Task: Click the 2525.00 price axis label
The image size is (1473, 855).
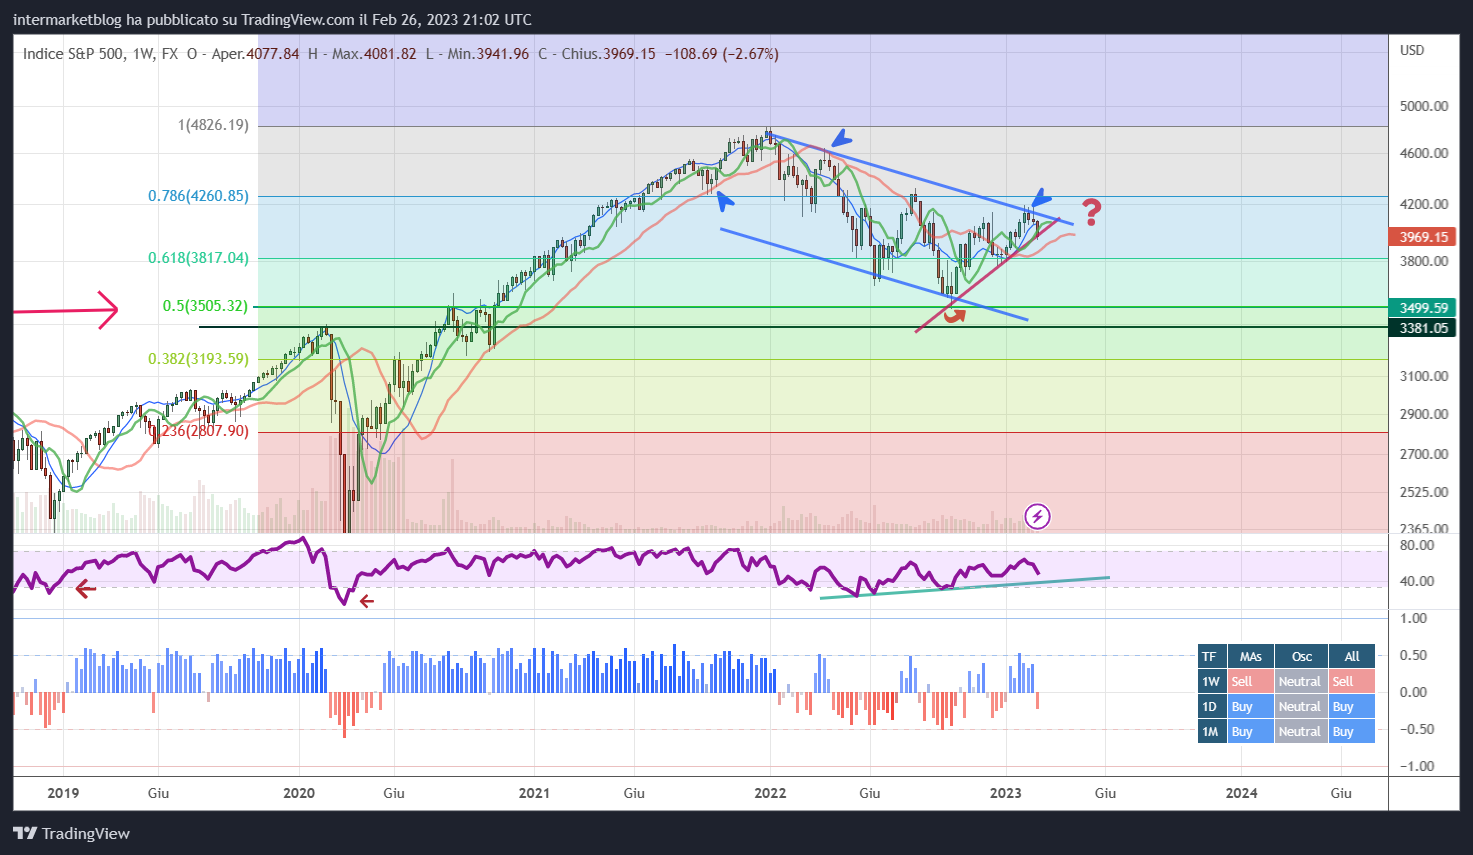Action: tap(1424, 492)
